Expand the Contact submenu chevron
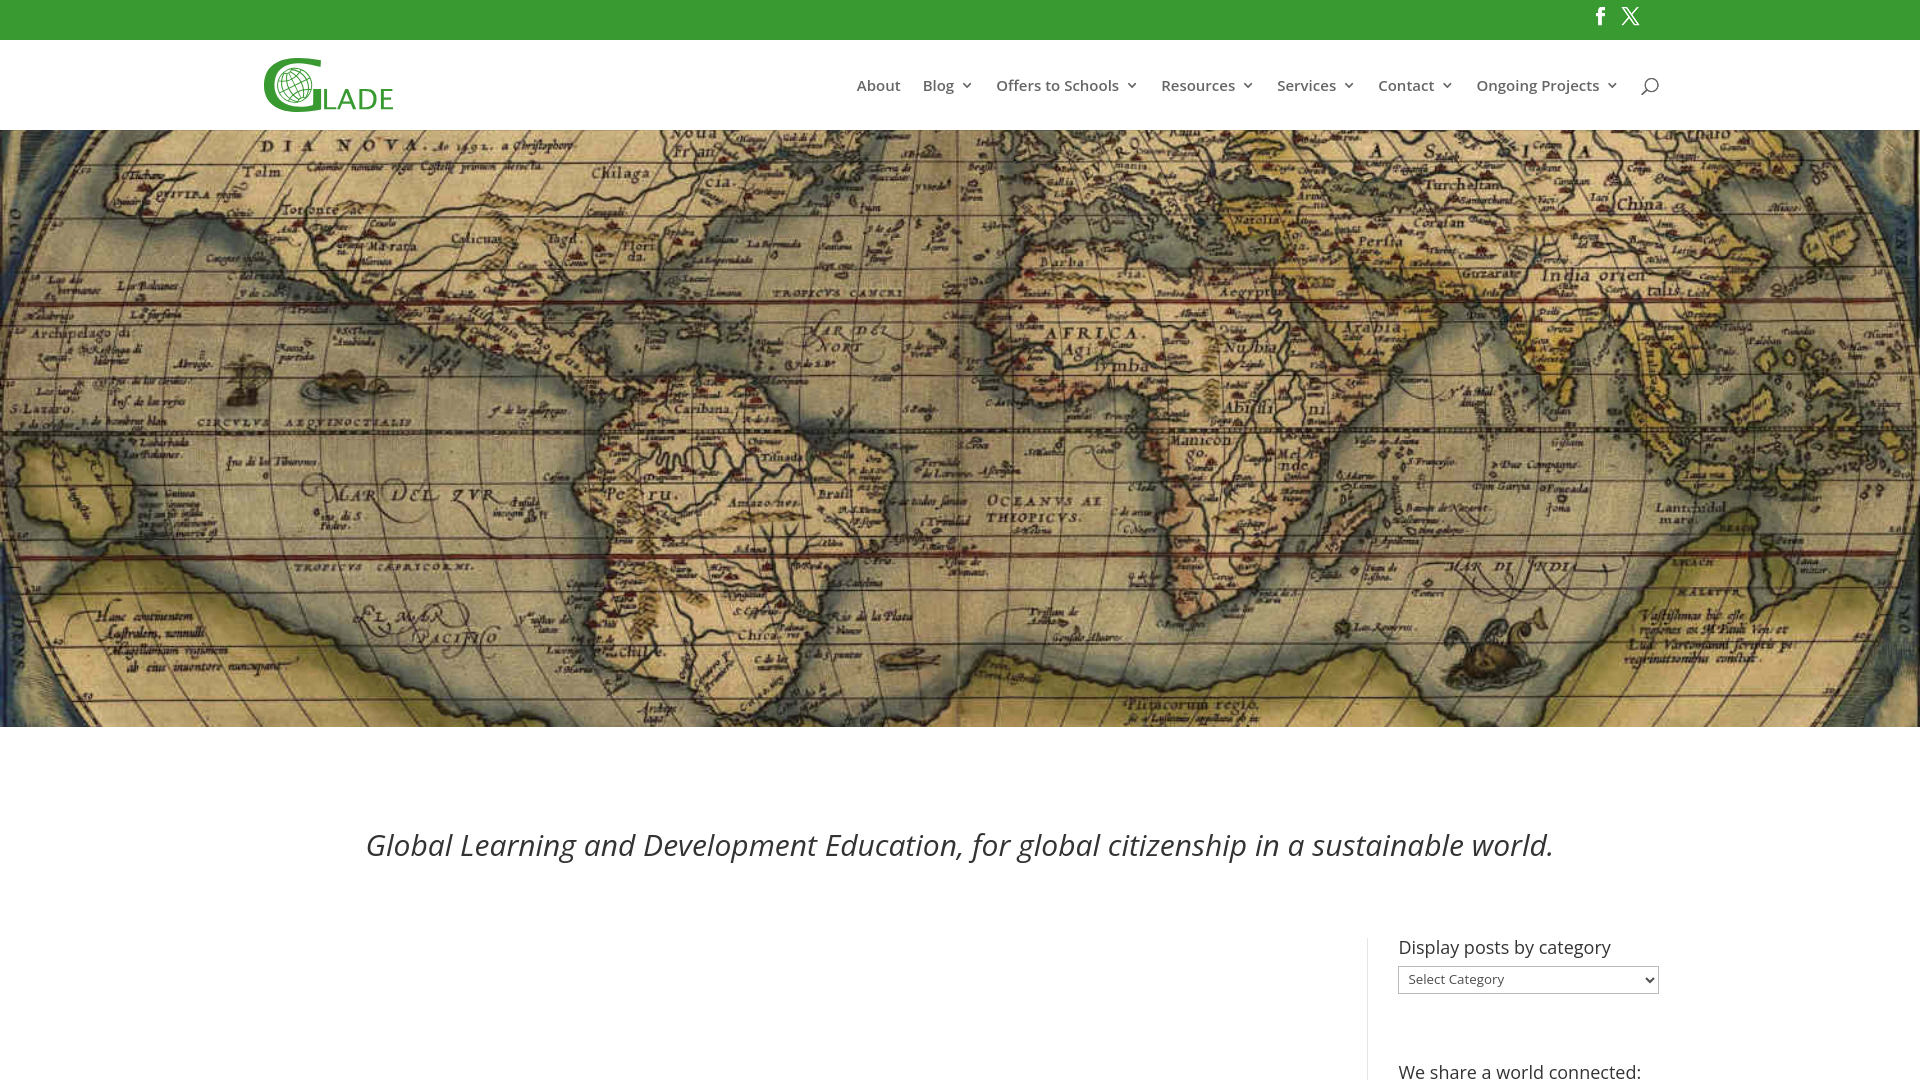This screenshot has height=1080, width=1920. pyautogui.click(x=1447, y=86)
